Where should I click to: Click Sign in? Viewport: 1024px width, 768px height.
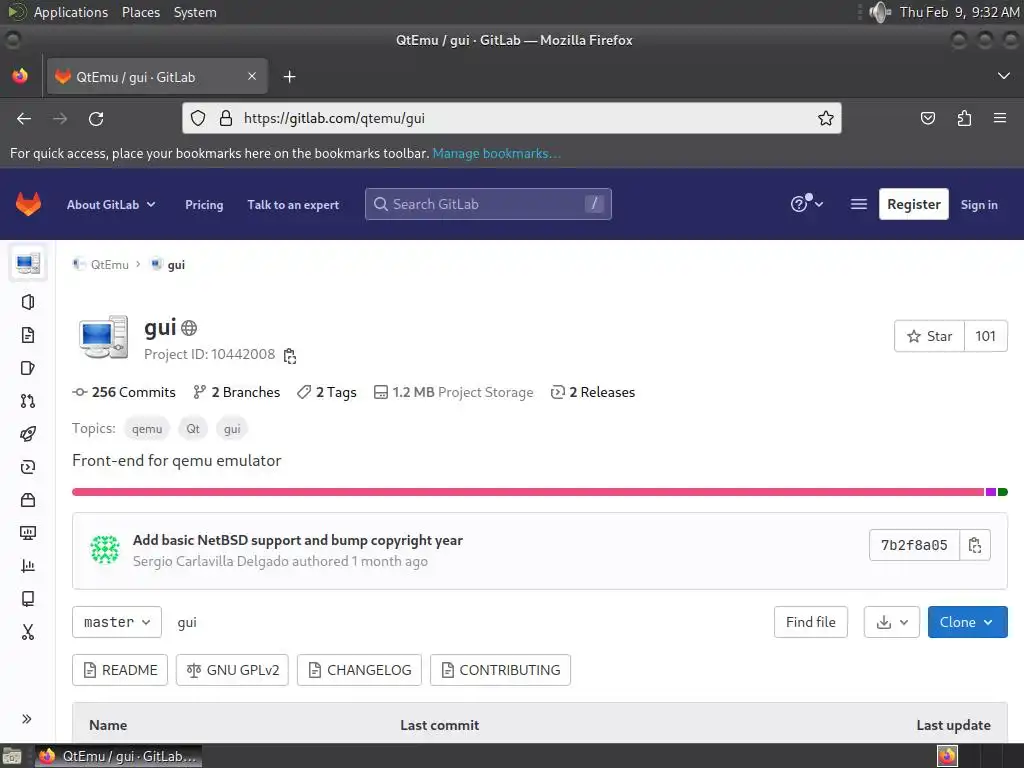(979, 204)
